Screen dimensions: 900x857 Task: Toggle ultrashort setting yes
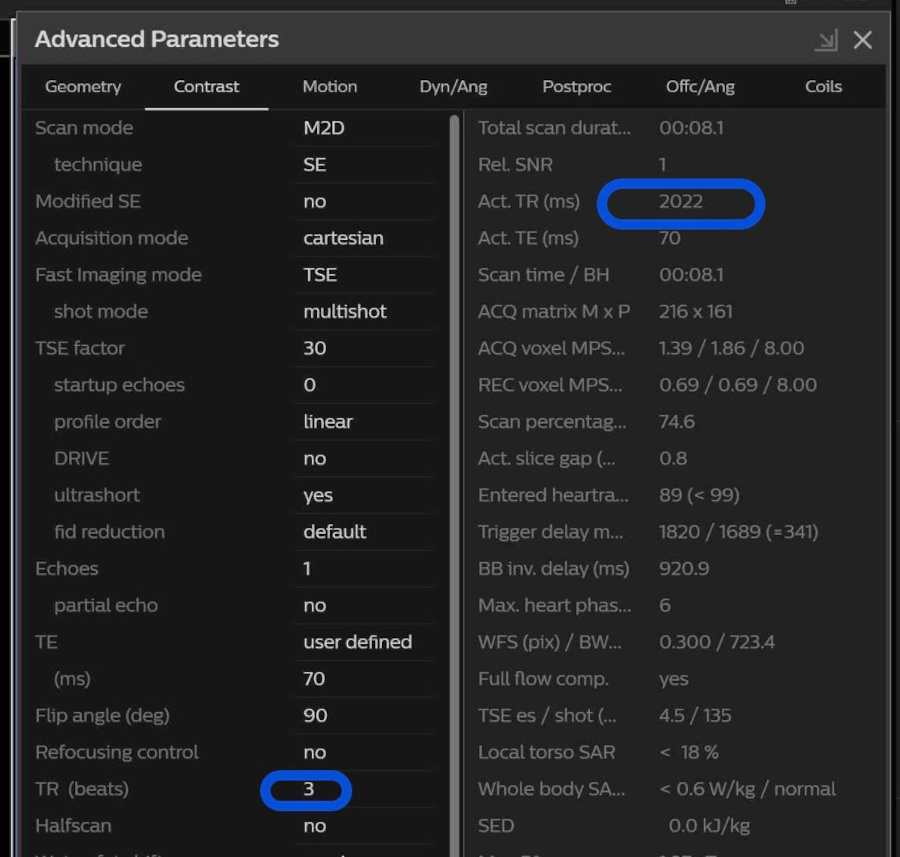pyautogui.click(x=365, y=495)
